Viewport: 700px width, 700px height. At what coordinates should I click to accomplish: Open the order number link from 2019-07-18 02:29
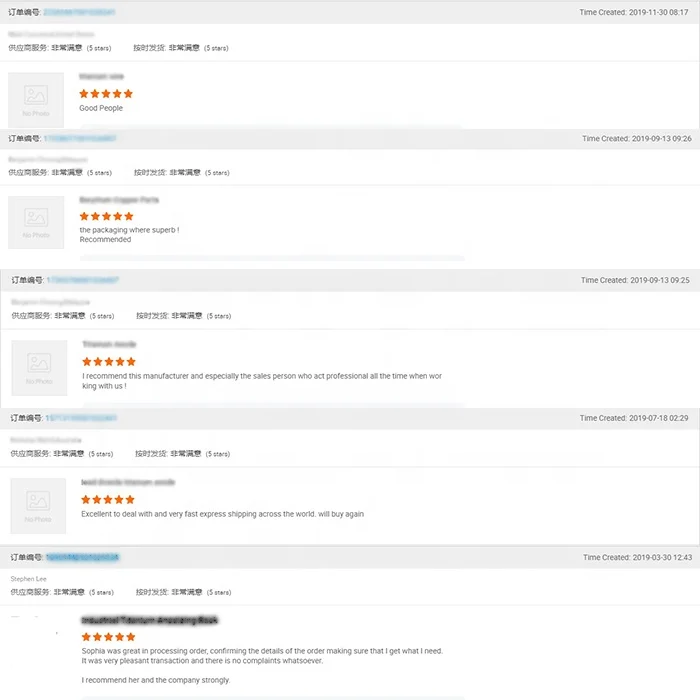82,418
